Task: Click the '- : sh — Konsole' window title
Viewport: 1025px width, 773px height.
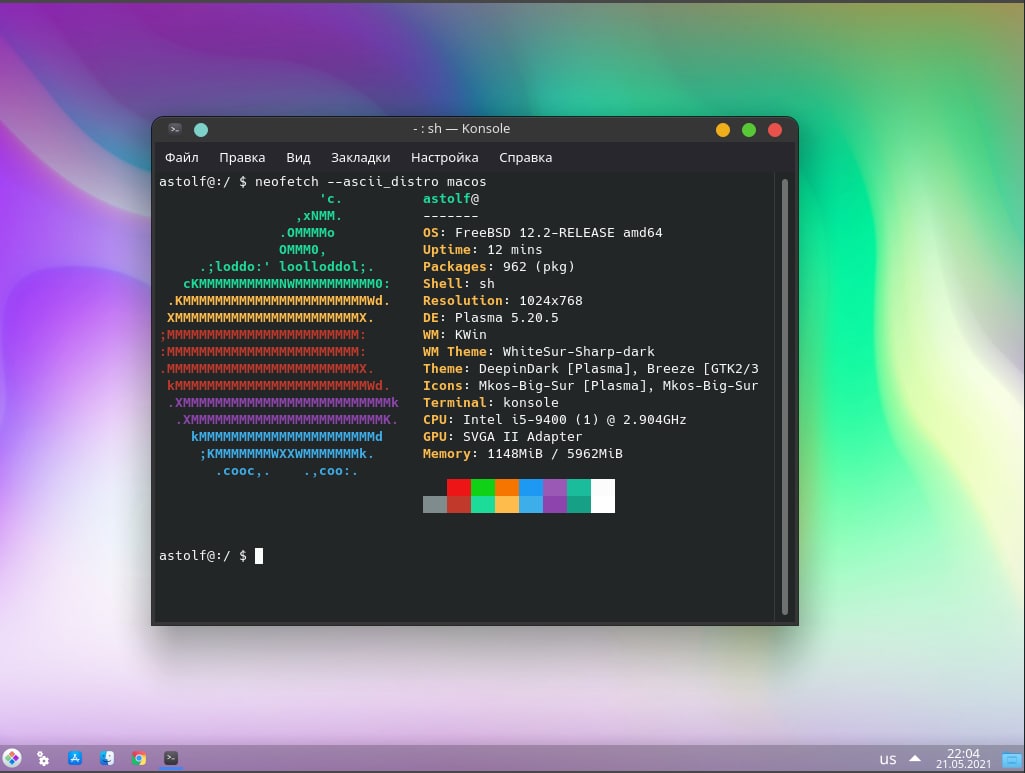Action: click(x=462, y=129)
